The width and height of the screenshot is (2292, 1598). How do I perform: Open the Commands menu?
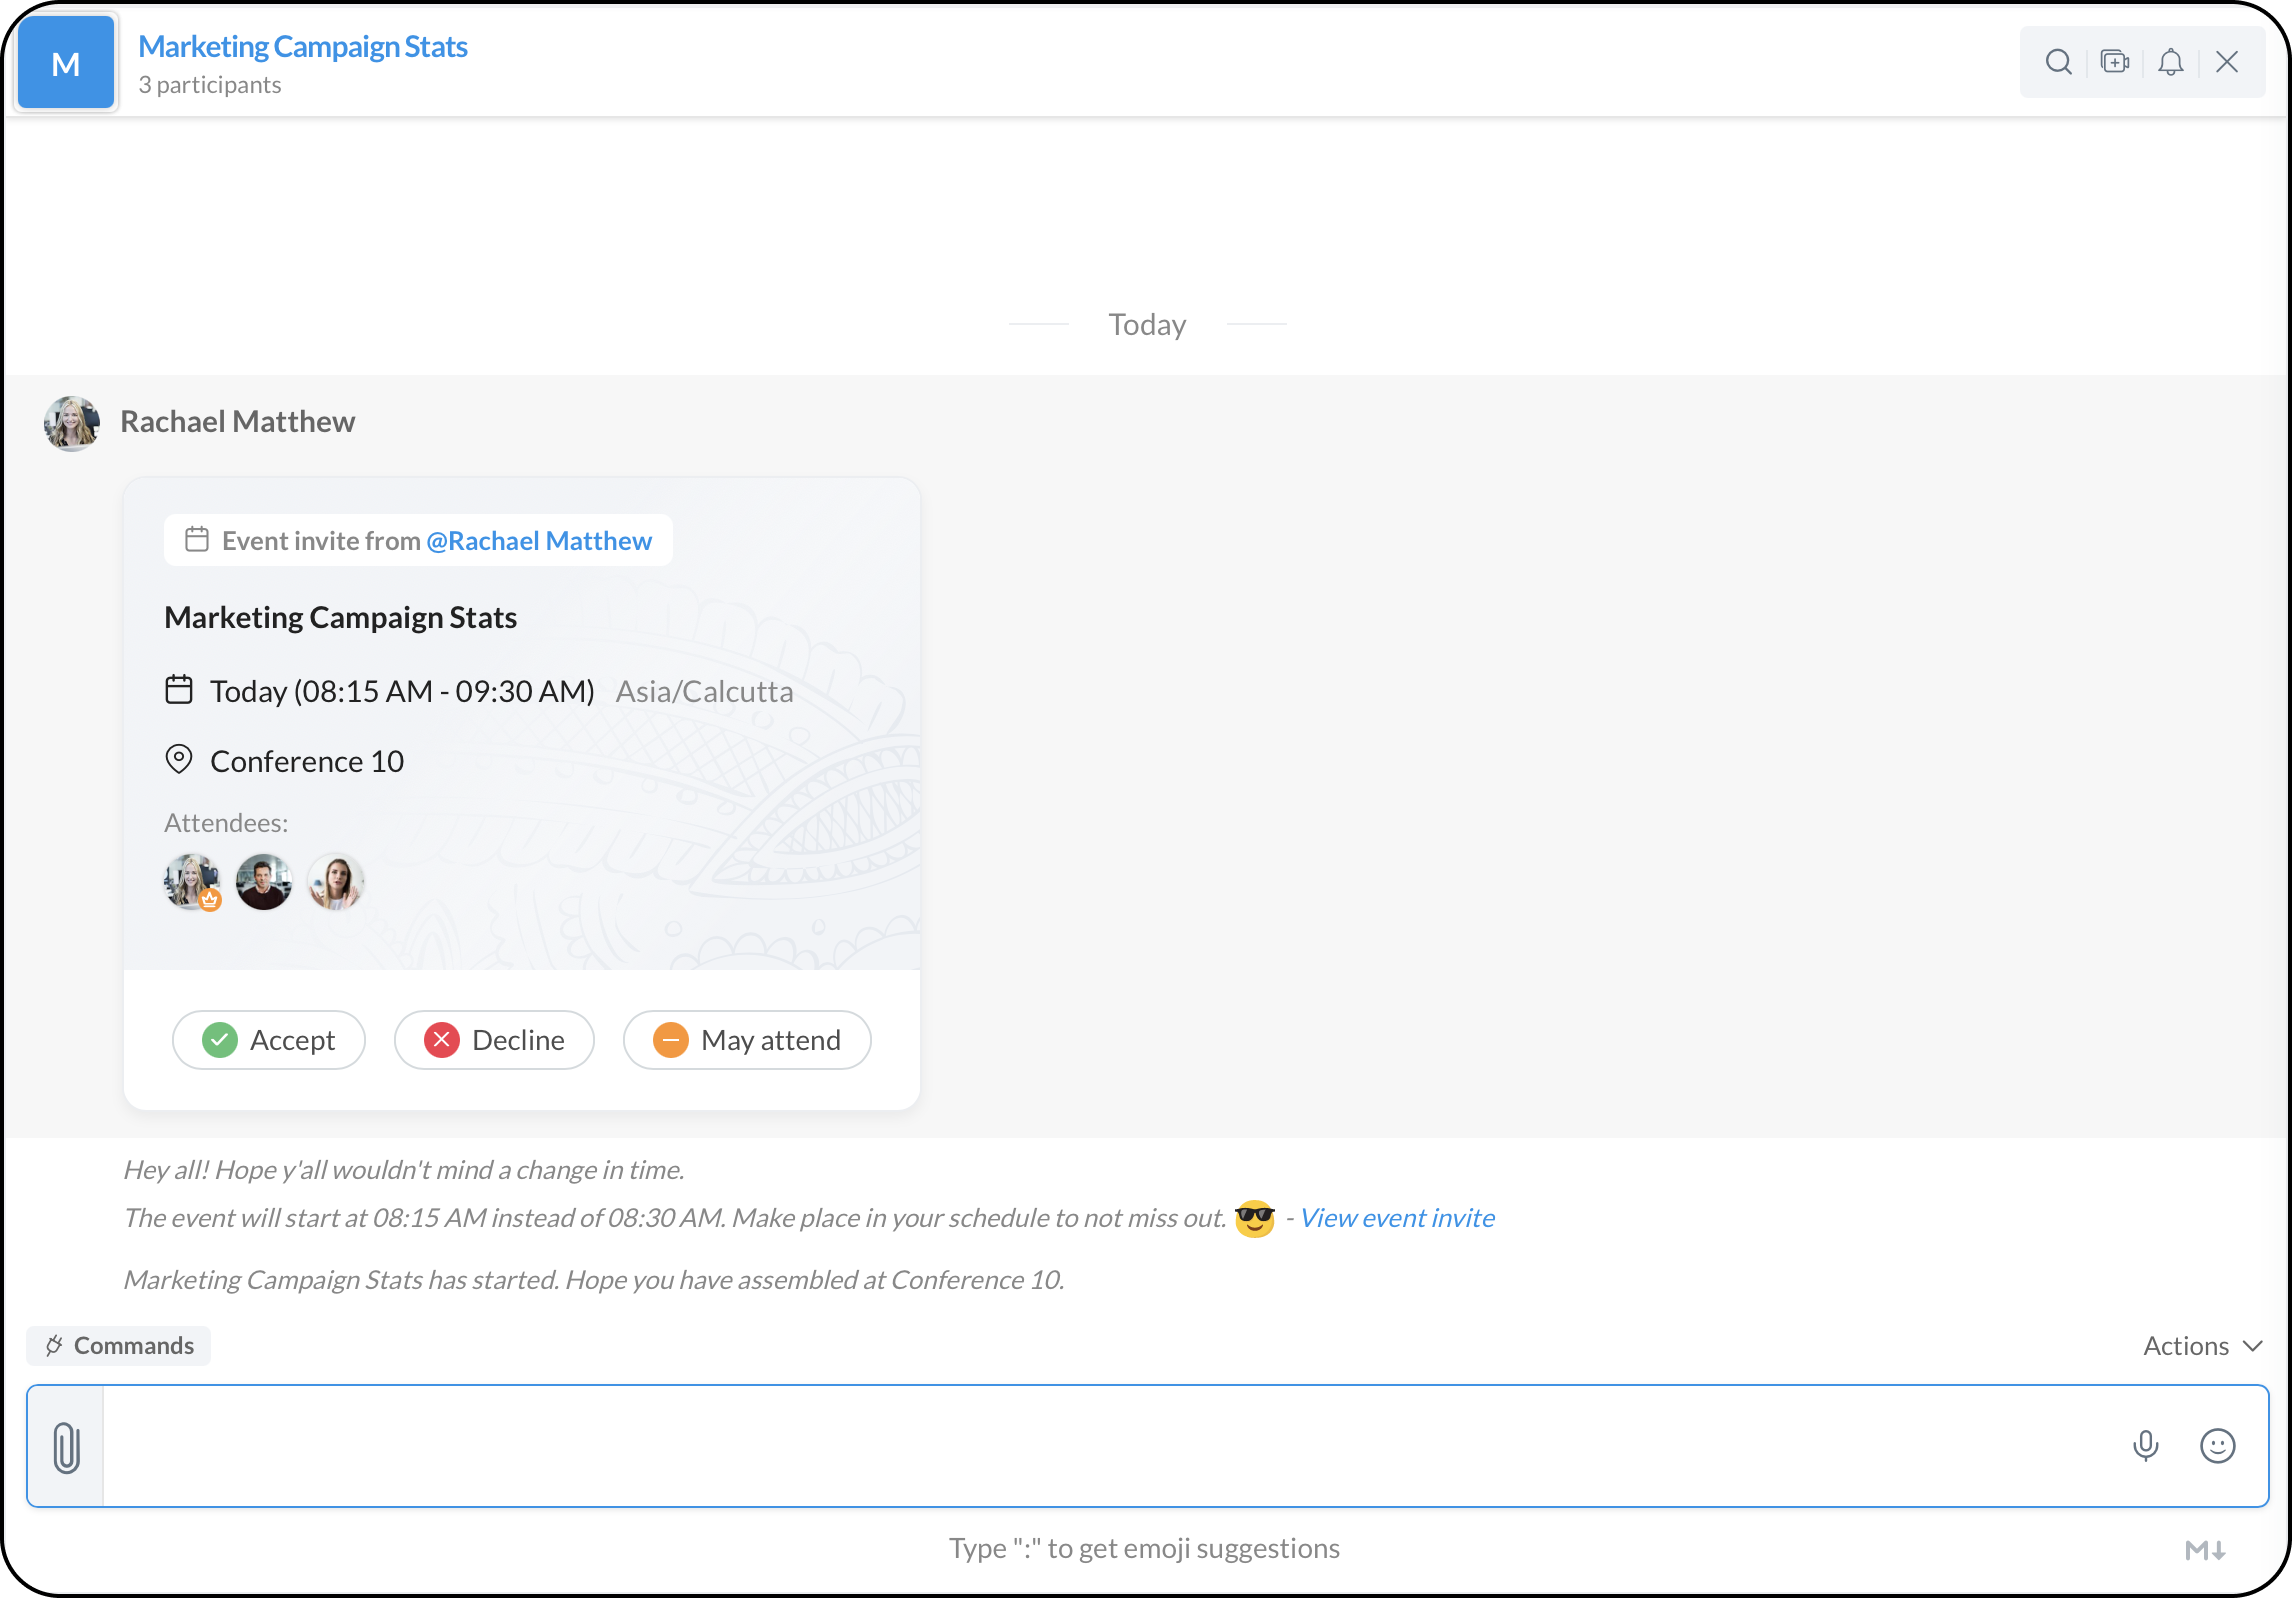(x=119, y=1346)
